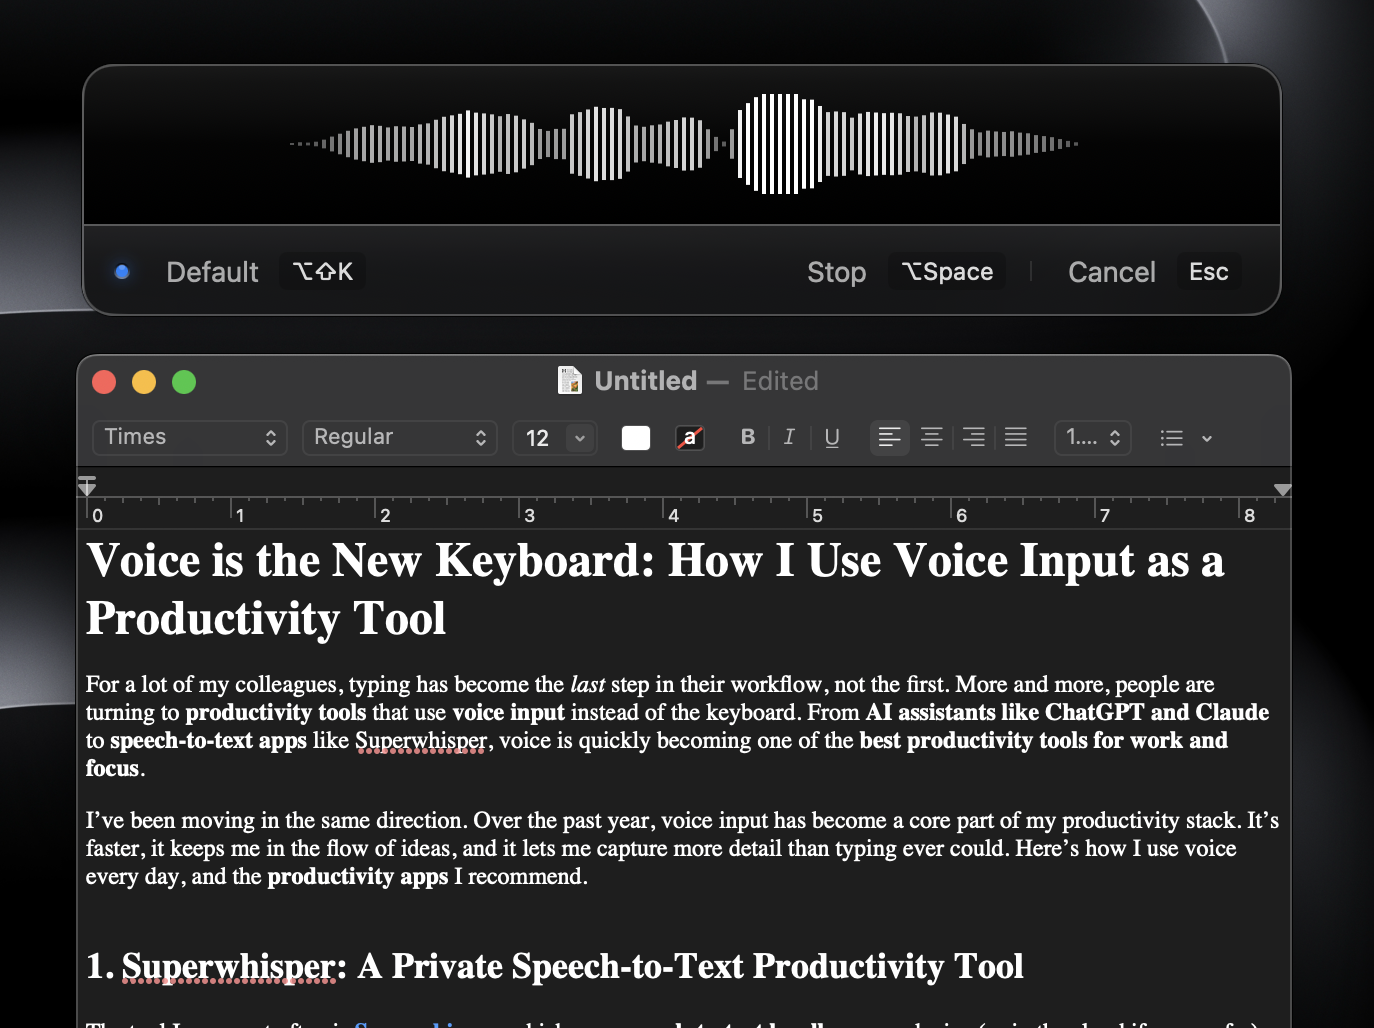Open the line spacing dropdown
This screenshot has height=1028, width=1374.
pyautogui.click(x=1092, y=437)
